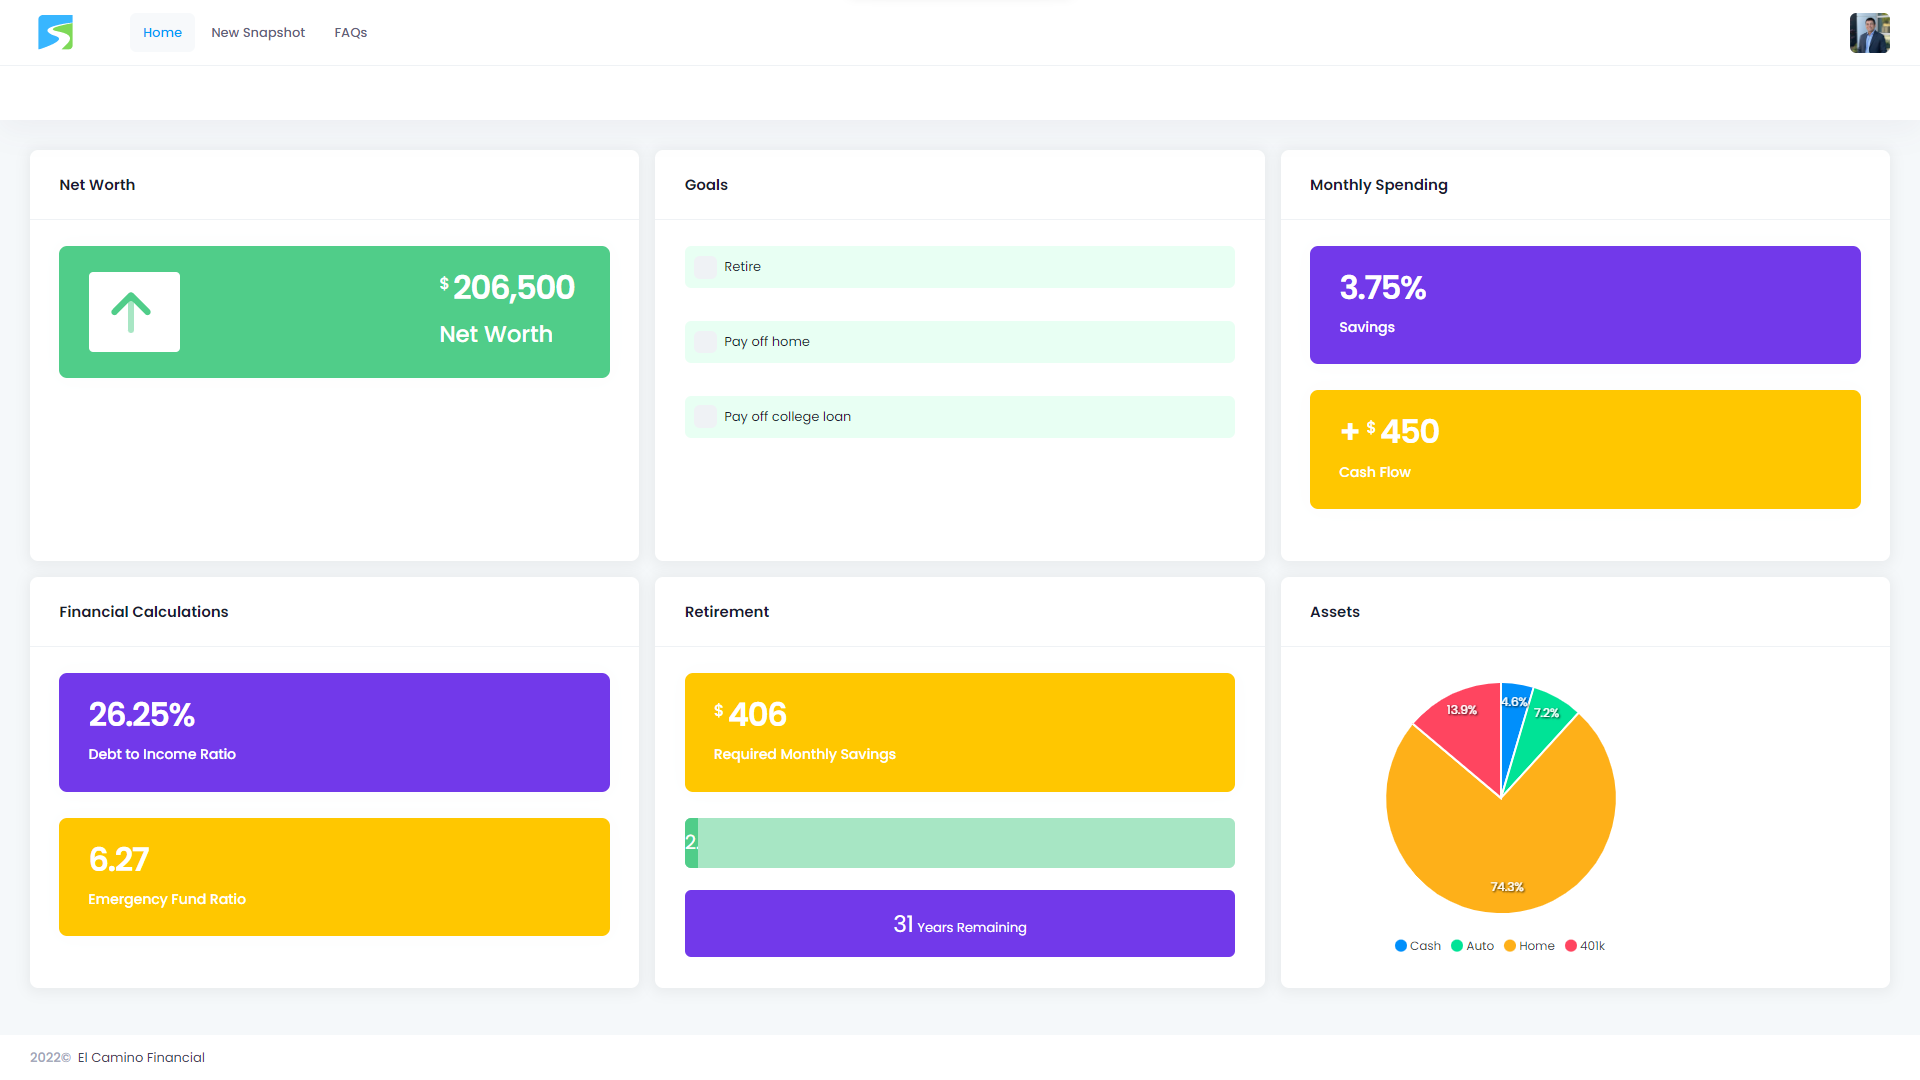Open the FAQs tab
Viewport: 1920px width, 1080px height.
(351, 32)
